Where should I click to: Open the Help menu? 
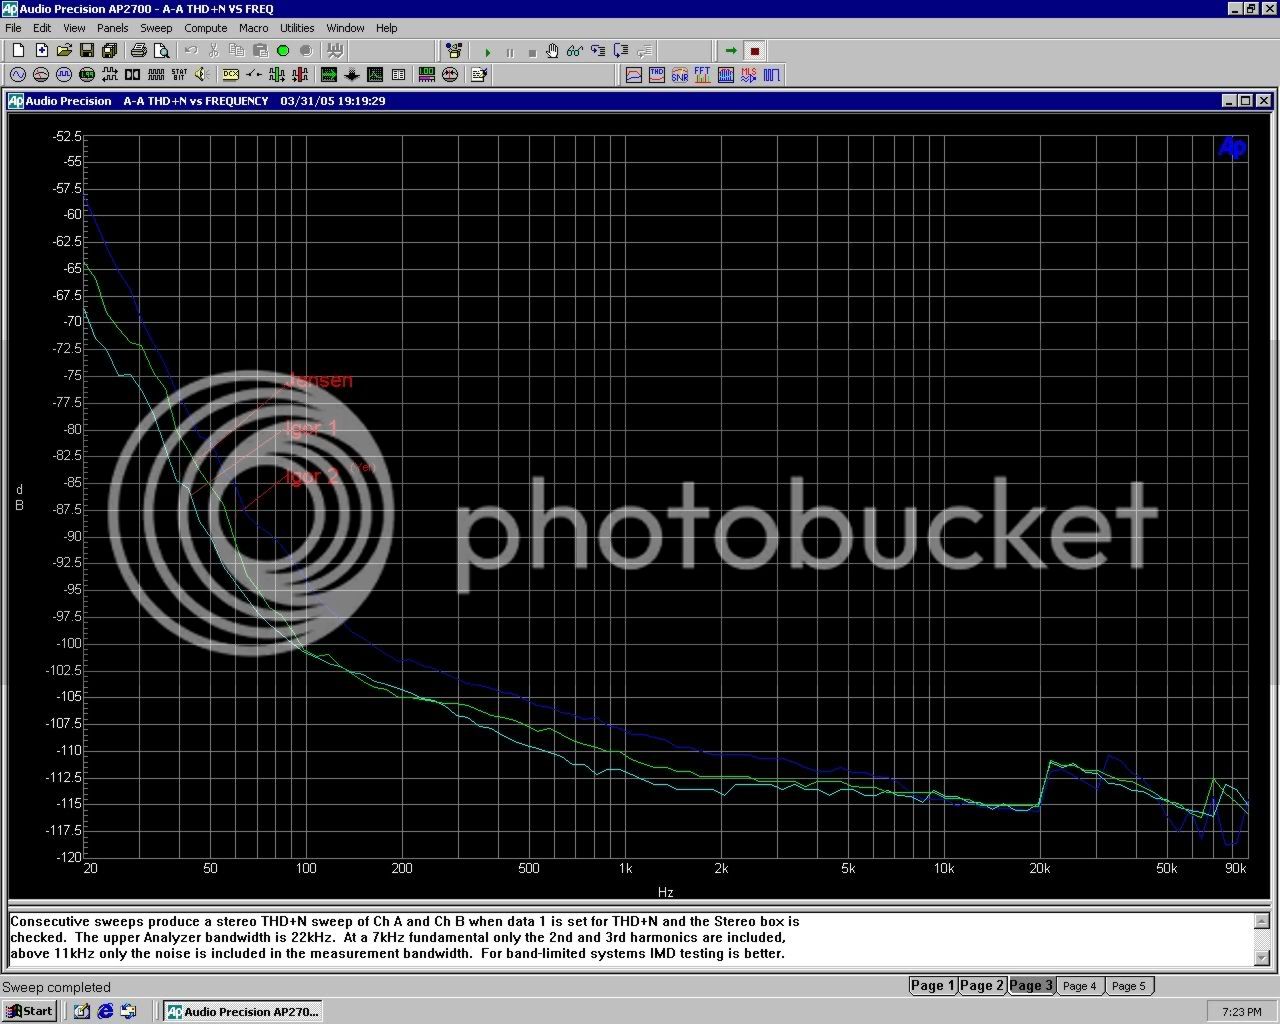click(386, 28)
